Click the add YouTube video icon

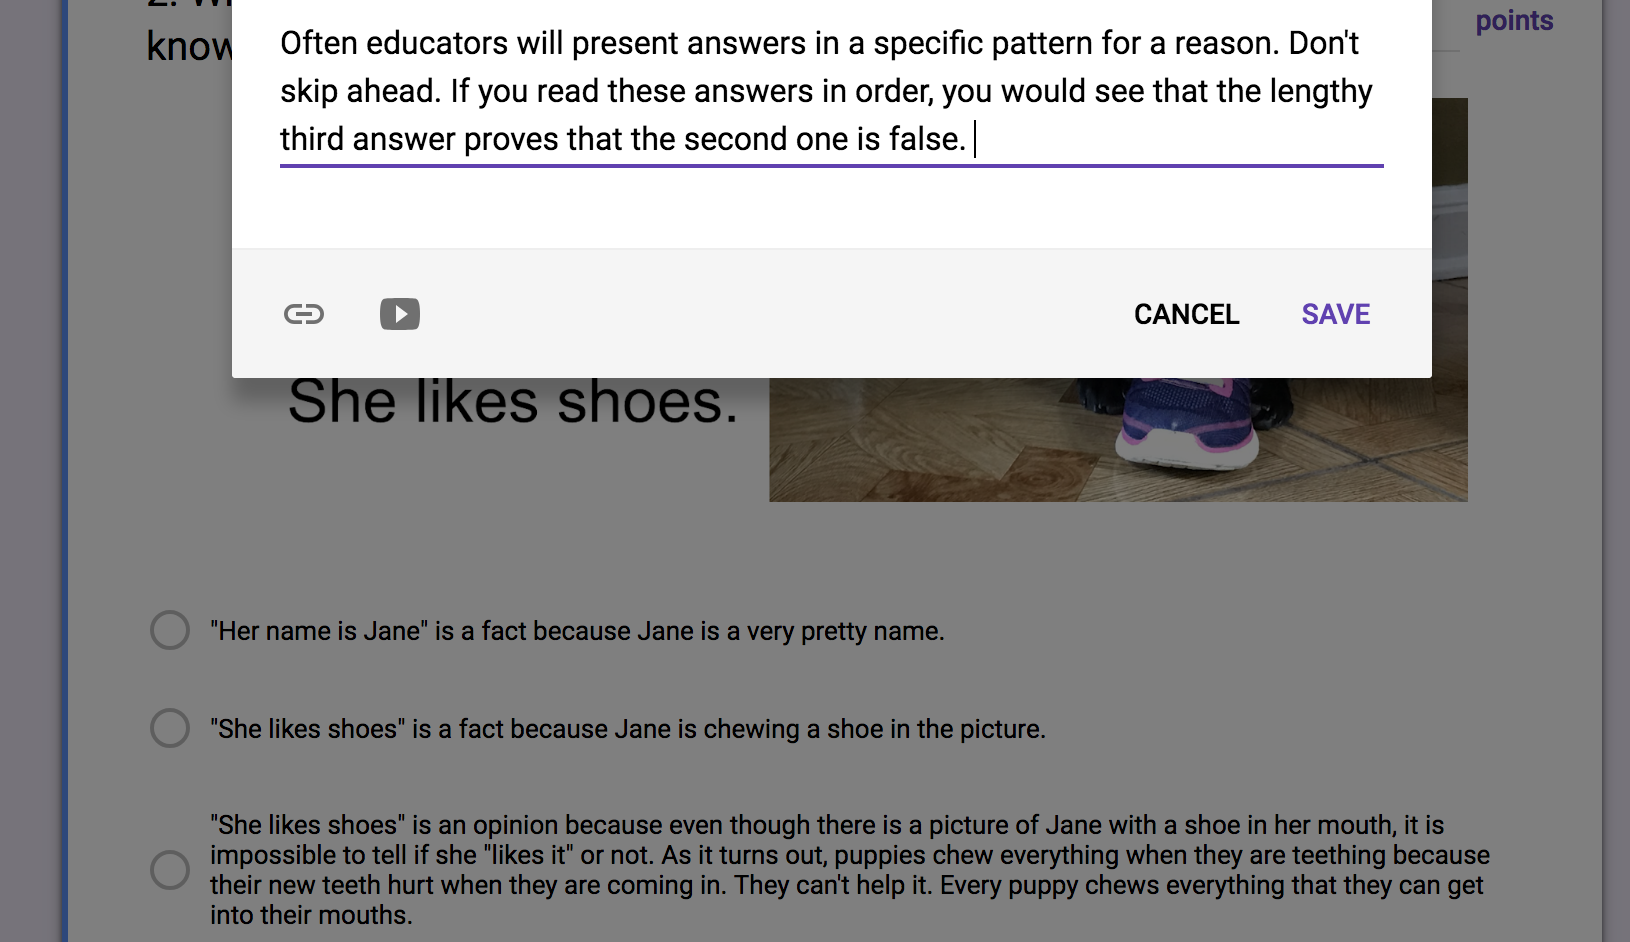click(x=400, y=314)
